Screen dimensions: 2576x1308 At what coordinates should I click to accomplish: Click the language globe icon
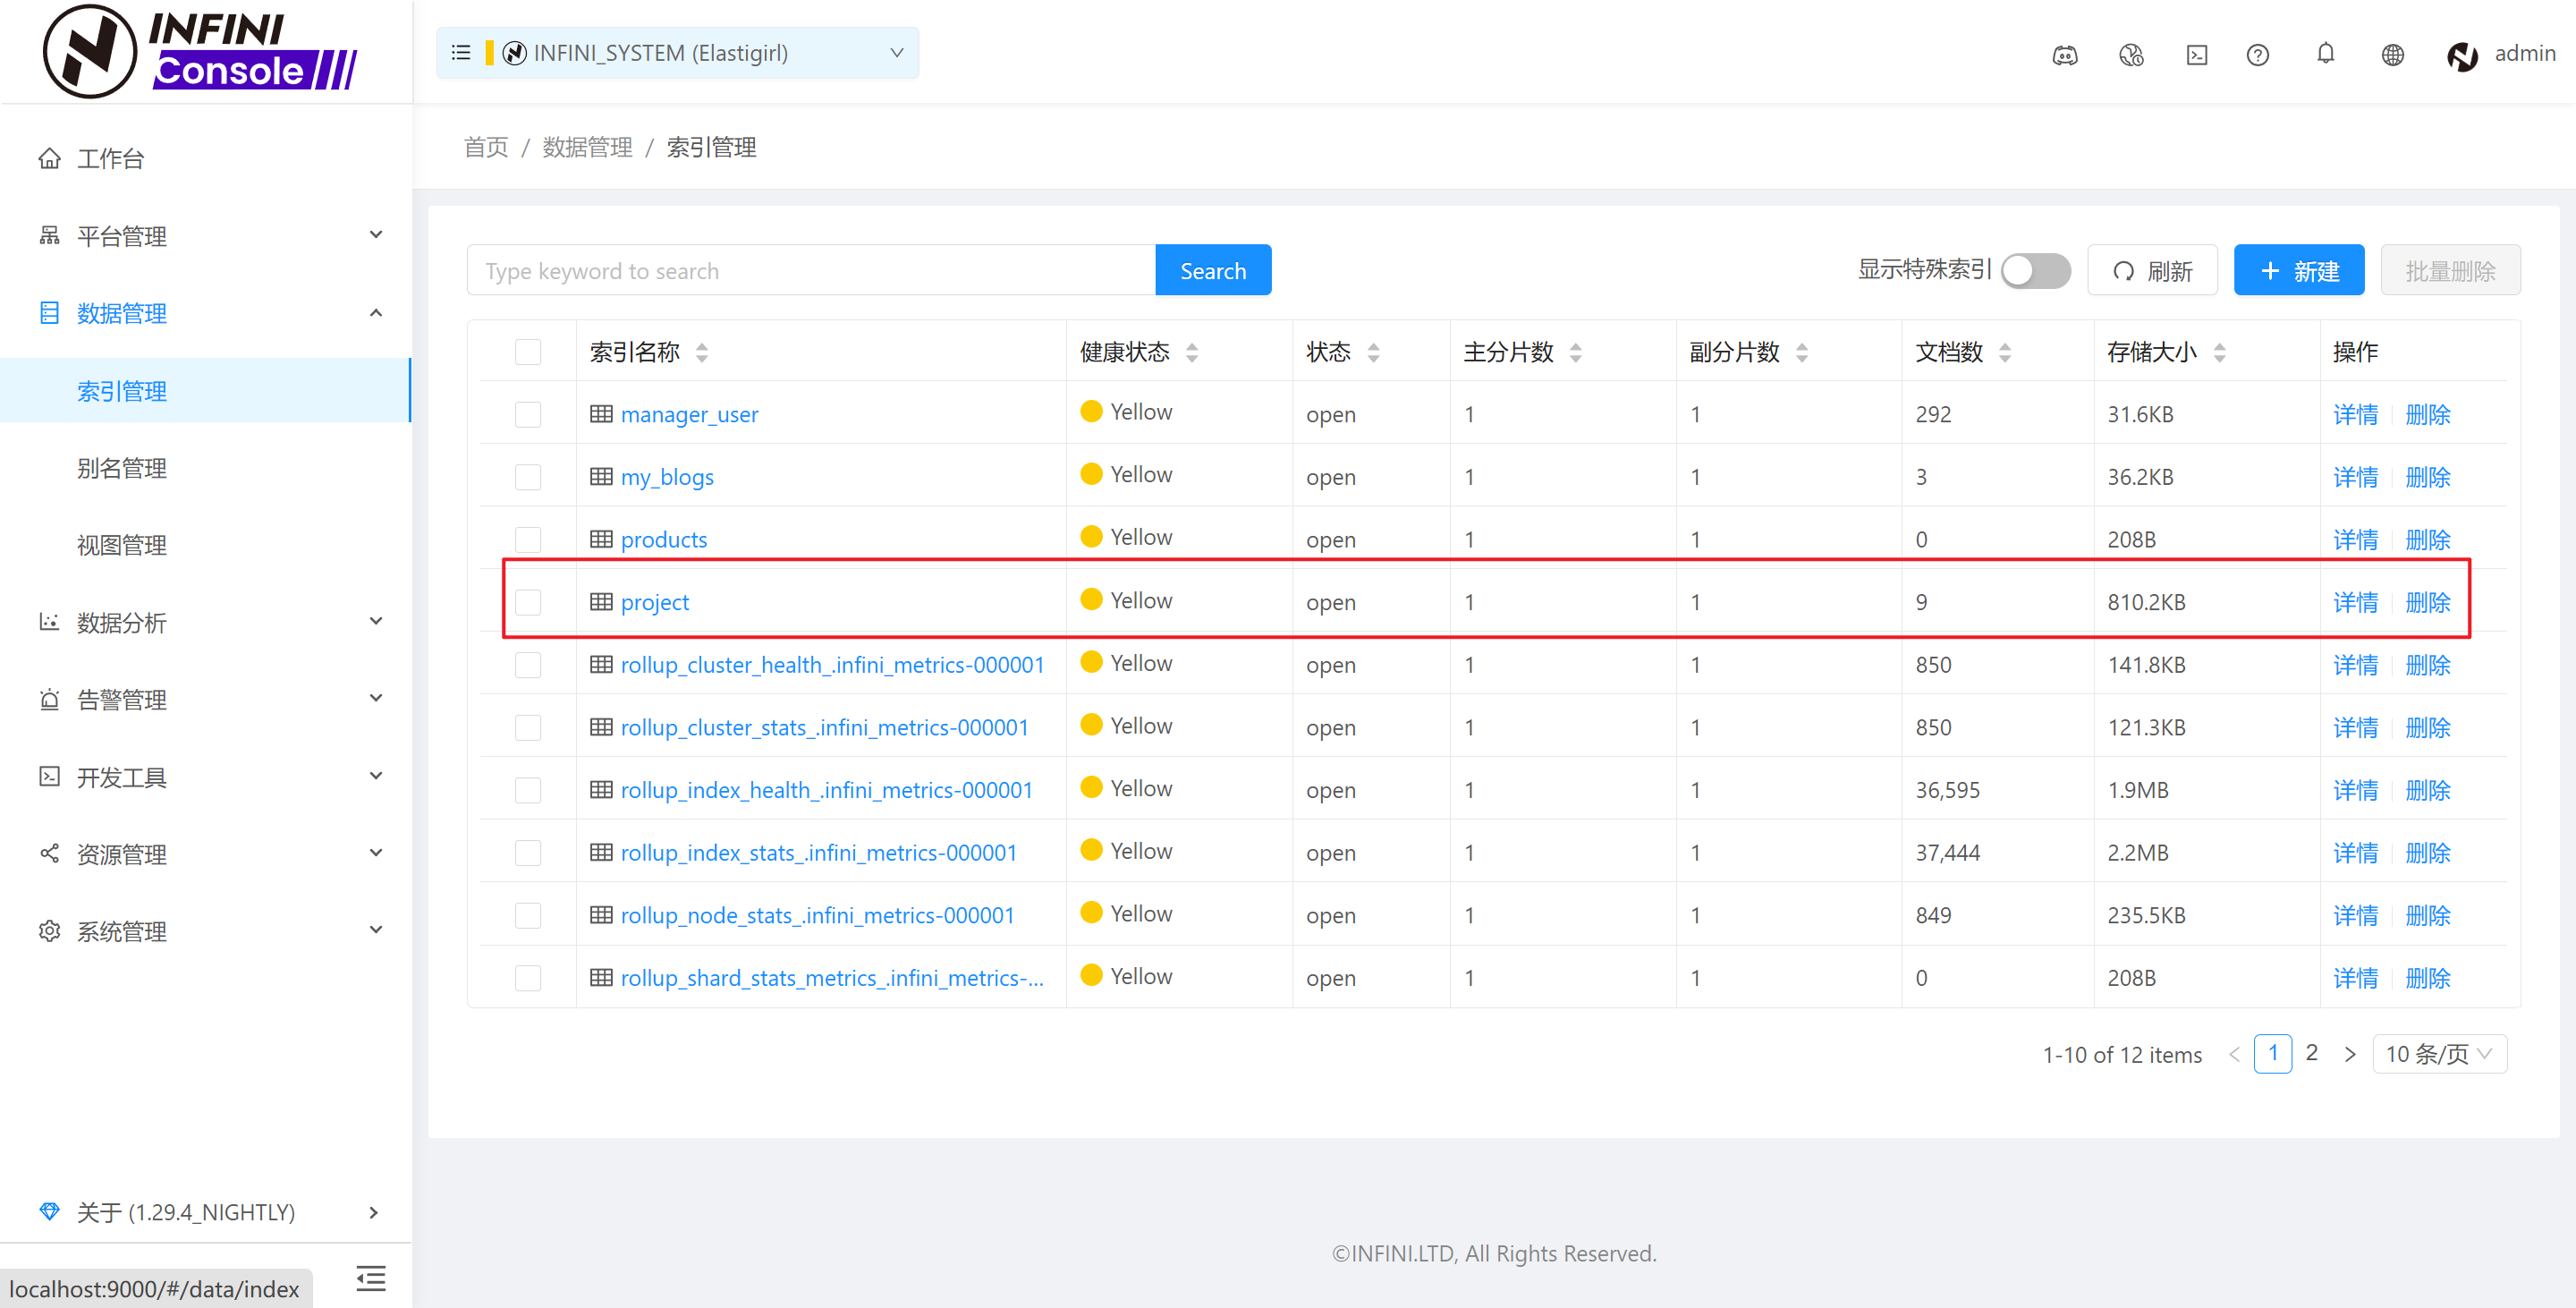pos(2392,55)
